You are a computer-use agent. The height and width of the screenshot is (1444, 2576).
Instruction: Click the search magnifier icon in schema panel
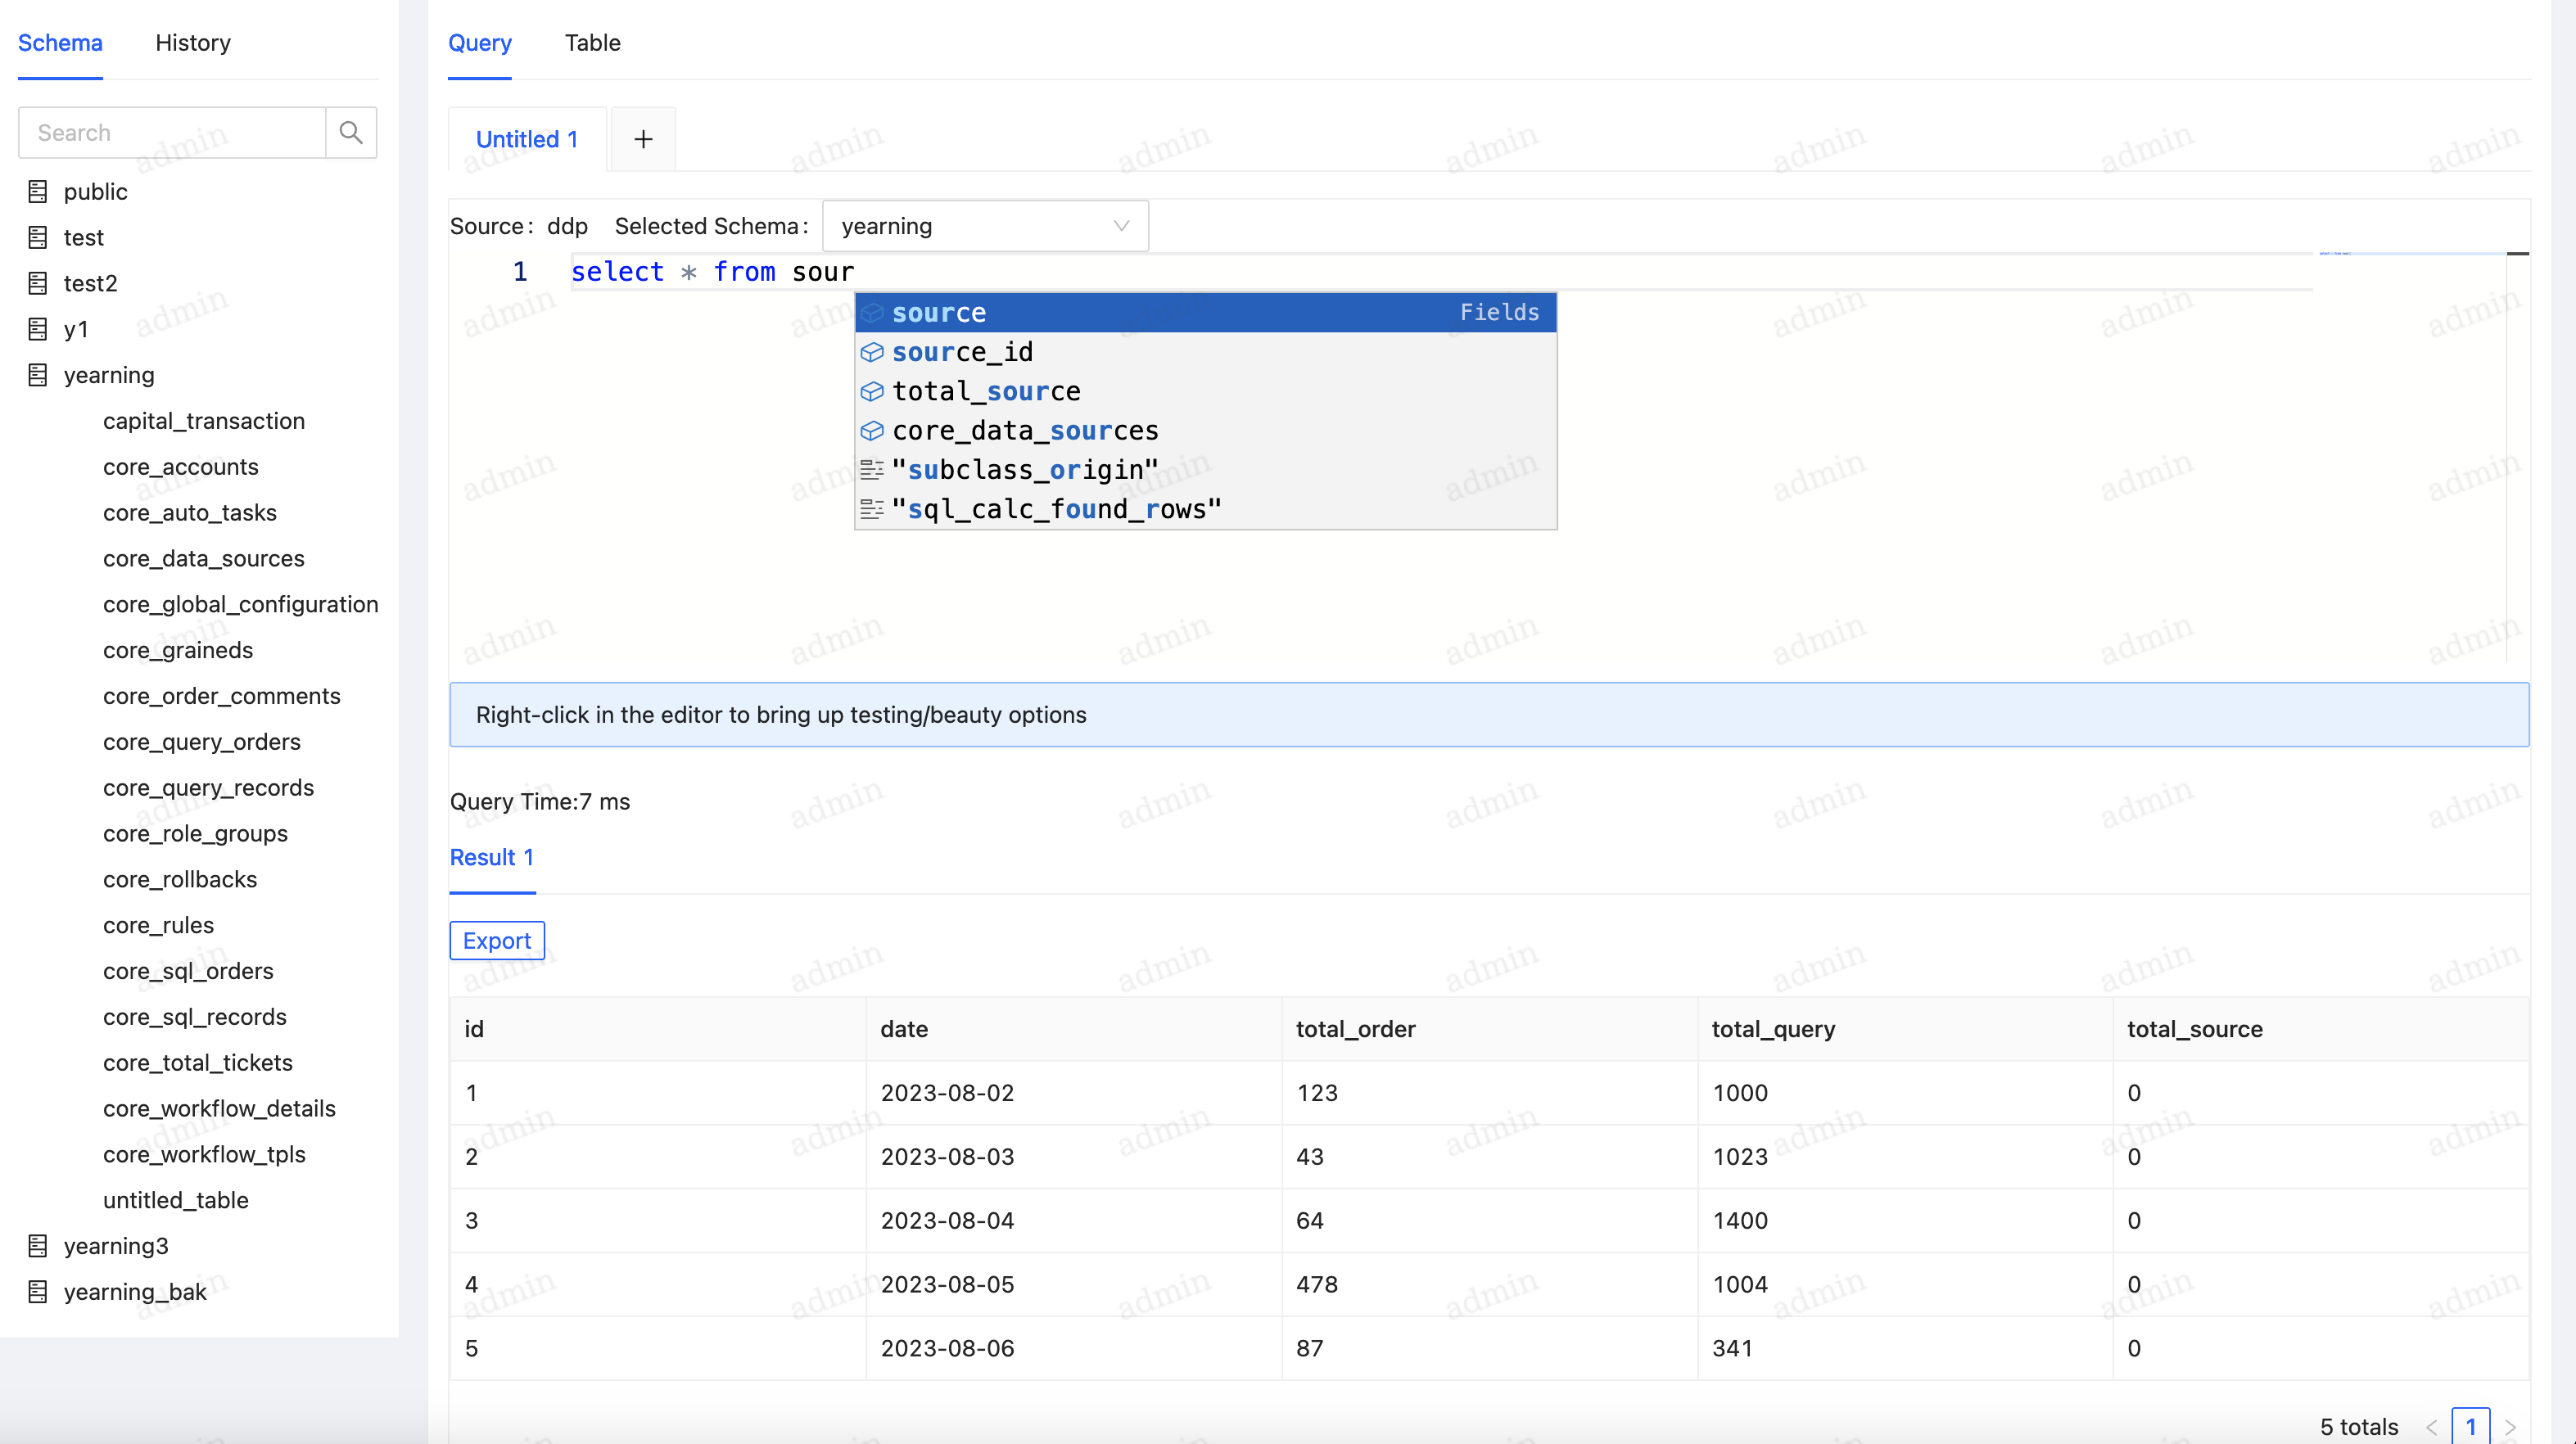352,131
